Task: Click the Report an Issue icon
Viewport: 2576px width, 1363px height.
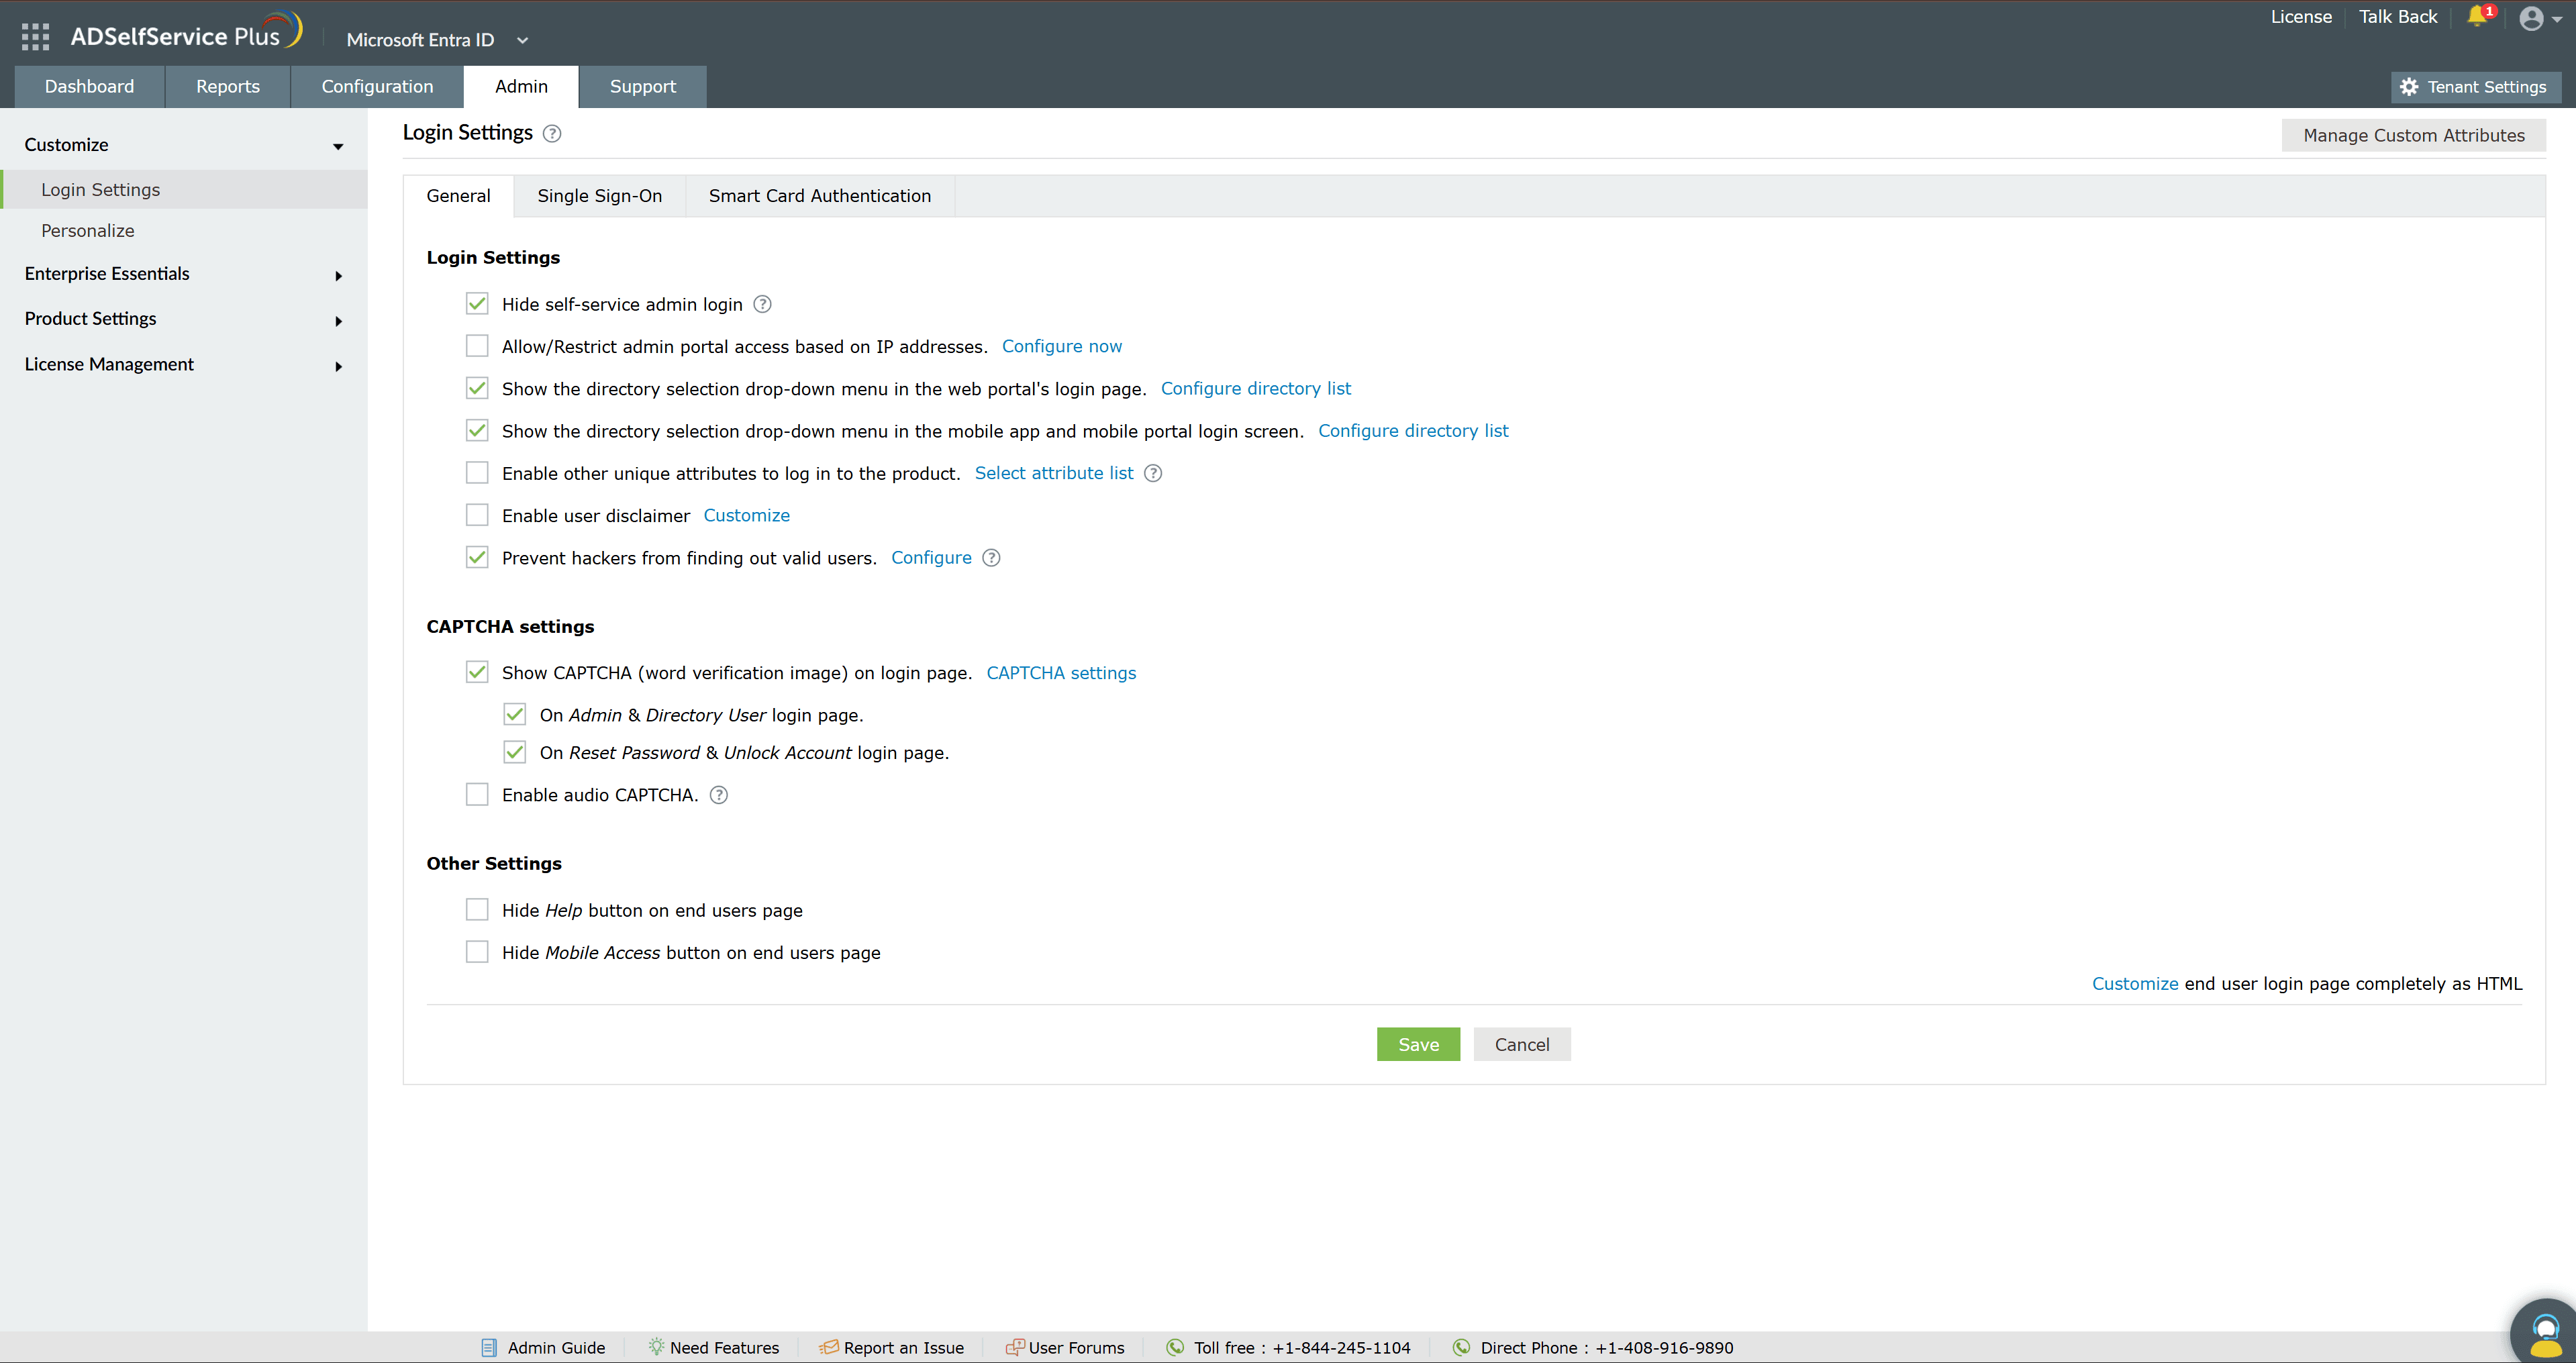Action: (829, 1347)
